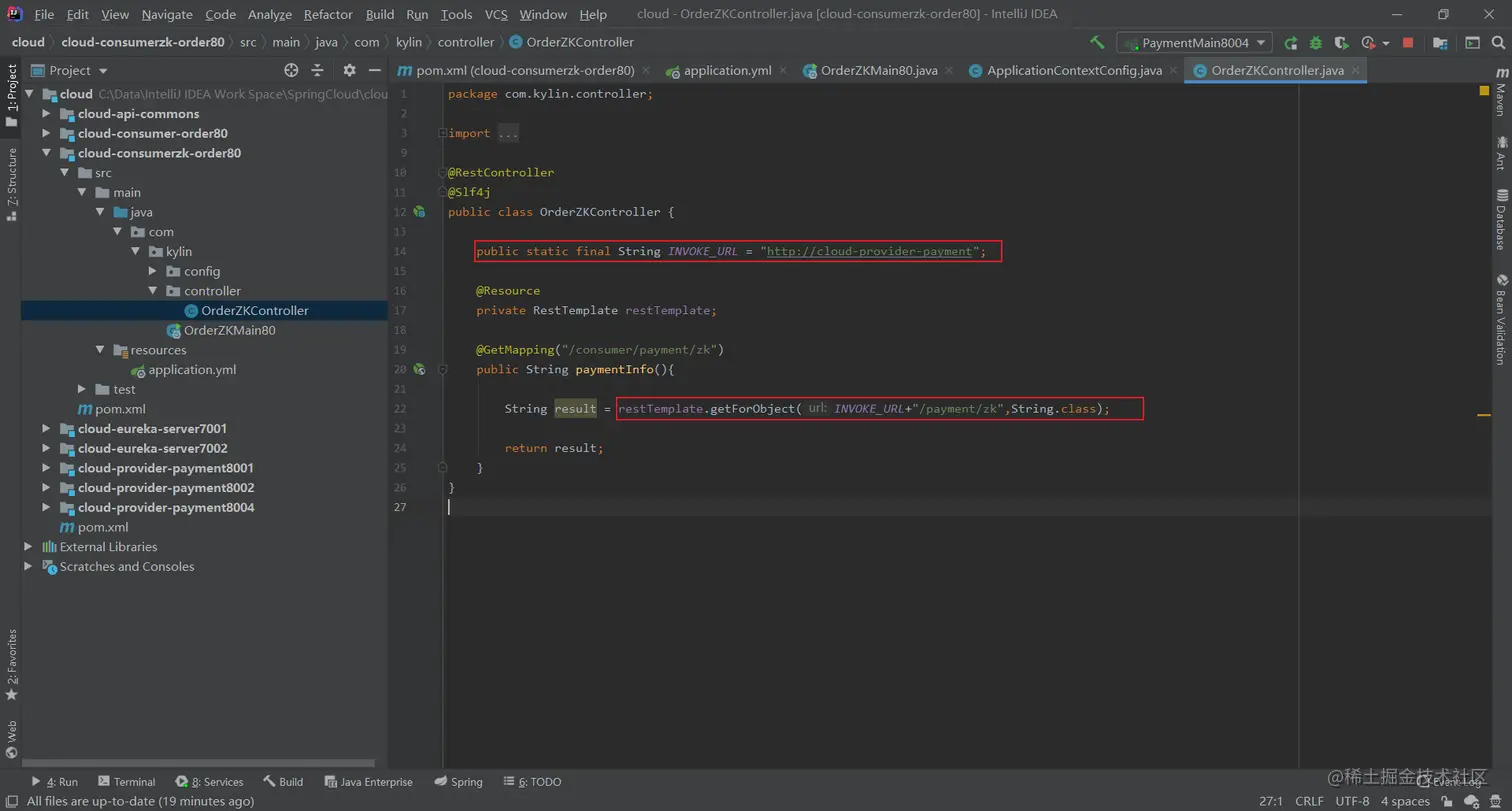Open the Refactor menu
Screen dimensions: 1512x811
point(328,14)
